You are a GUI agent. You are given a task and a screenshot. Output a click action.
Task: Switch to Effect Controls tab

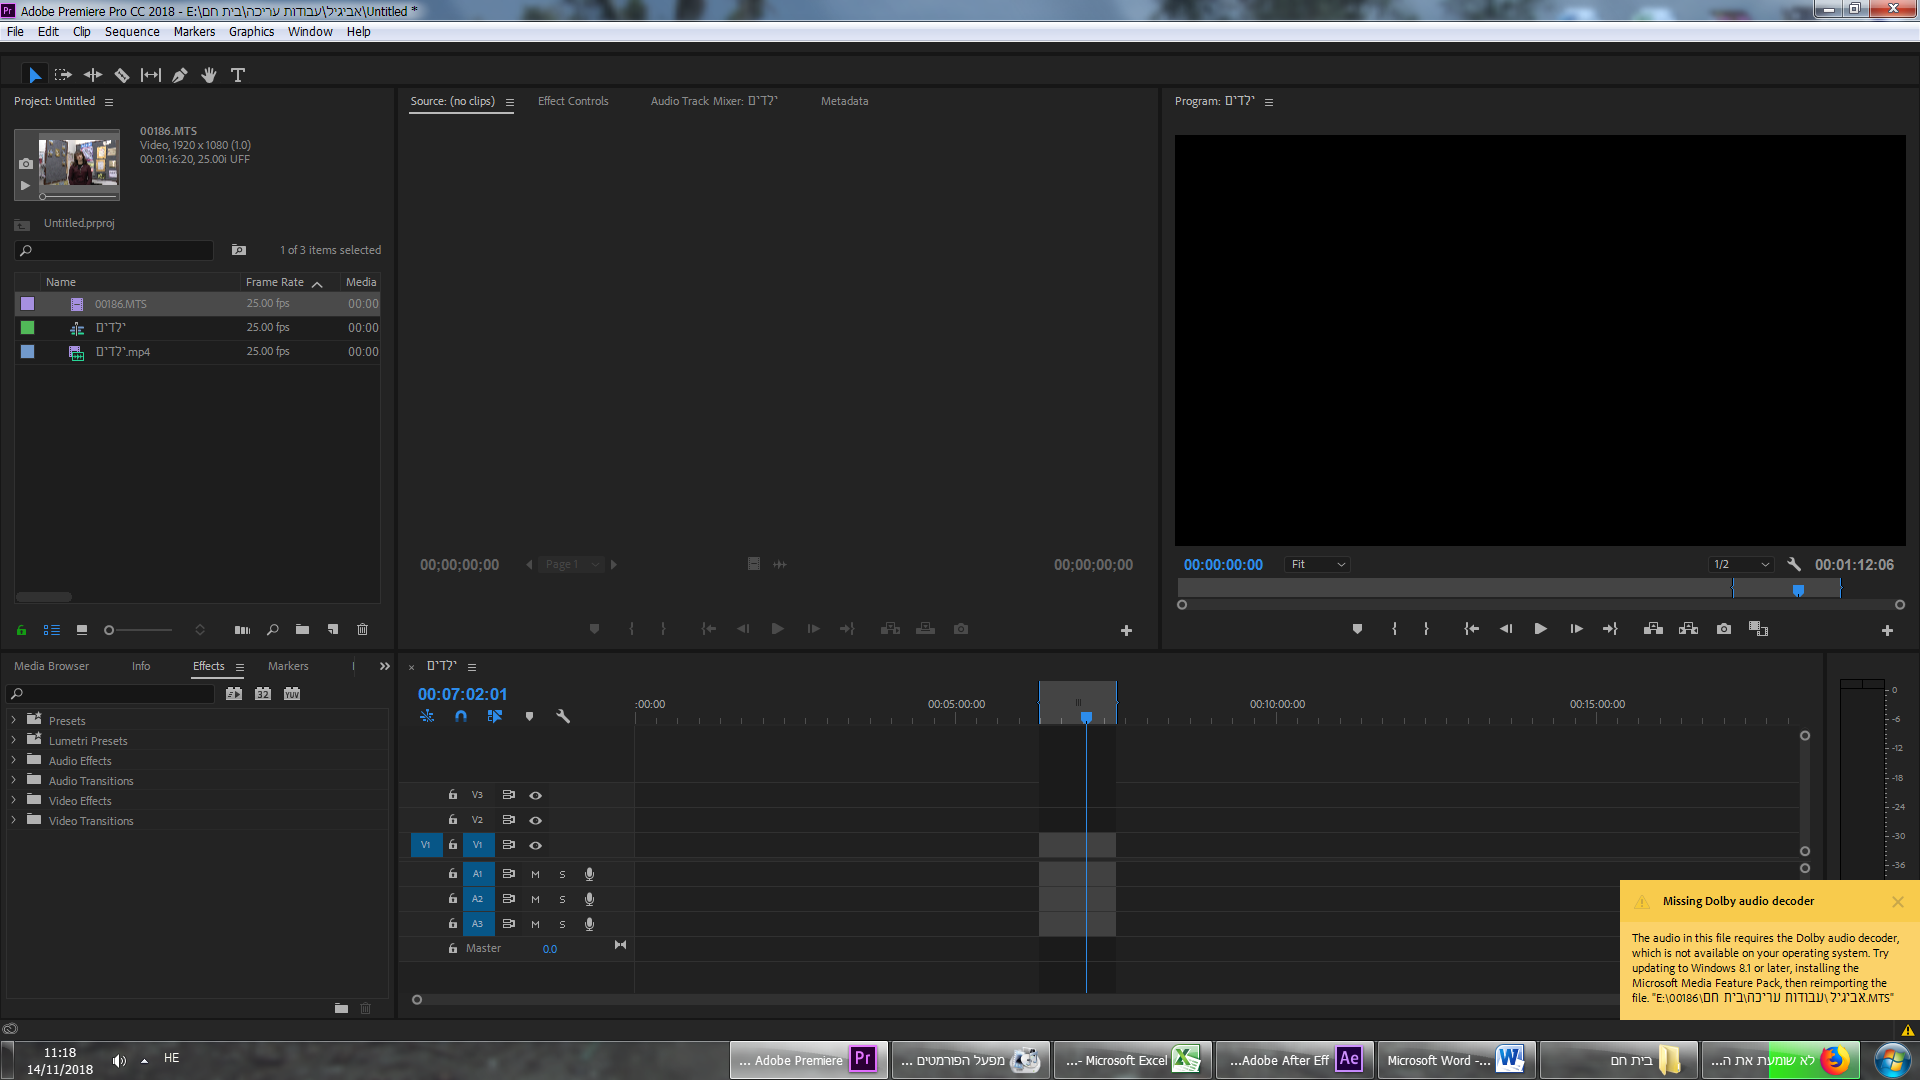click(x=572, y=101)
